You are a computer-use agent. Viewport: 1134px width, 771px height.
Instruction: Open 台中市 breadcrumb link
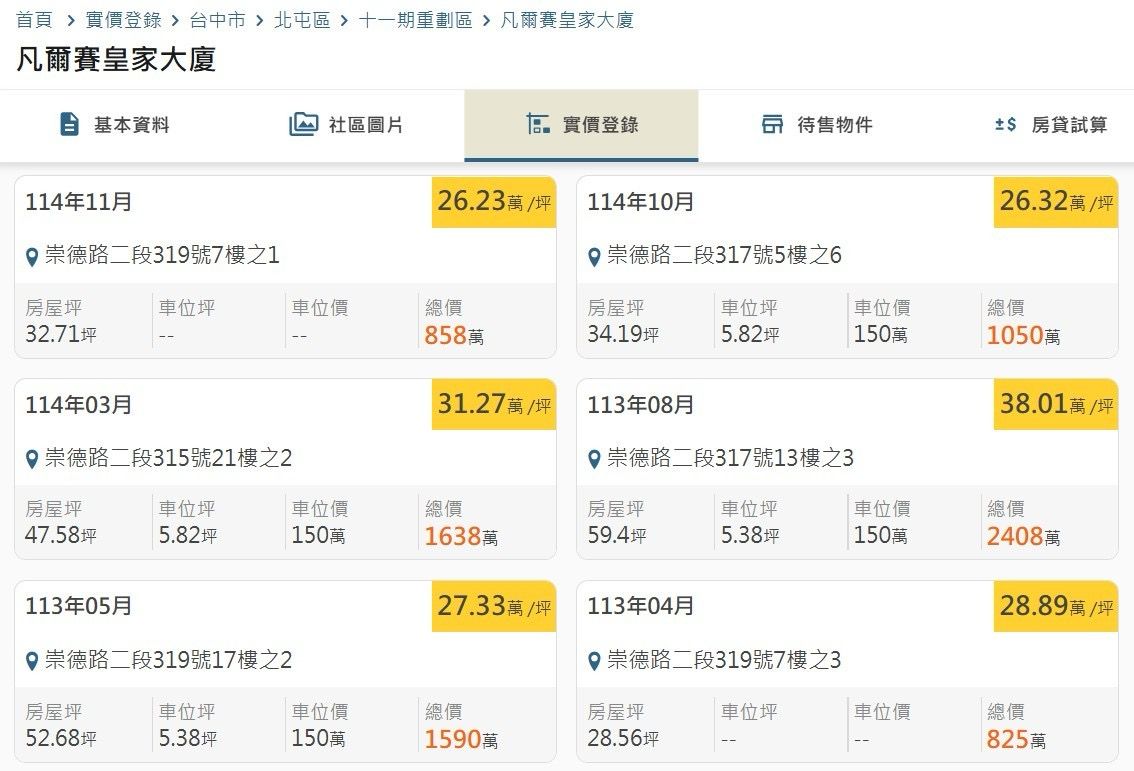point(217,20)
